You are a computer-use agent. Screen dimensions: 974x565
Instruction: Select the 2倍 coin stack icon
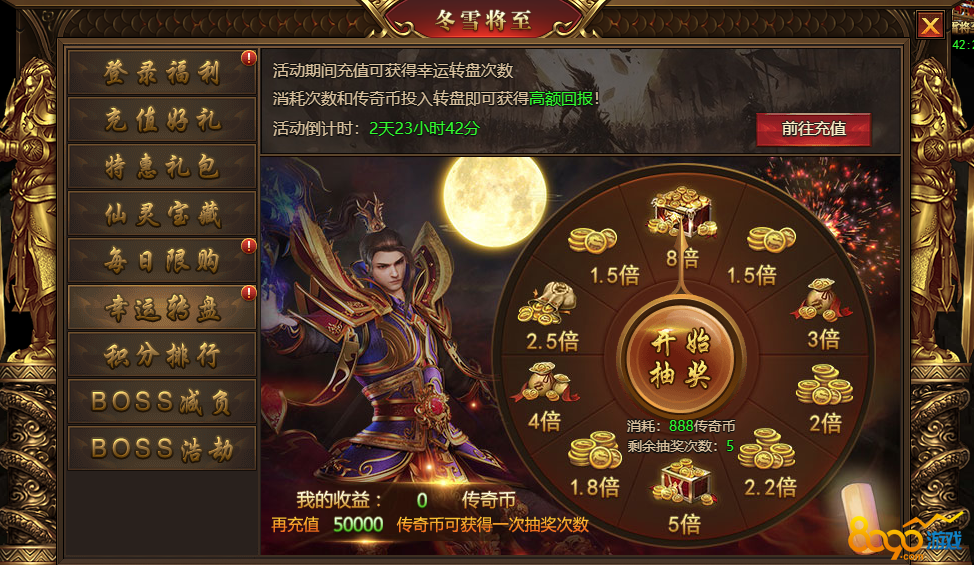[x=824, y=385]
